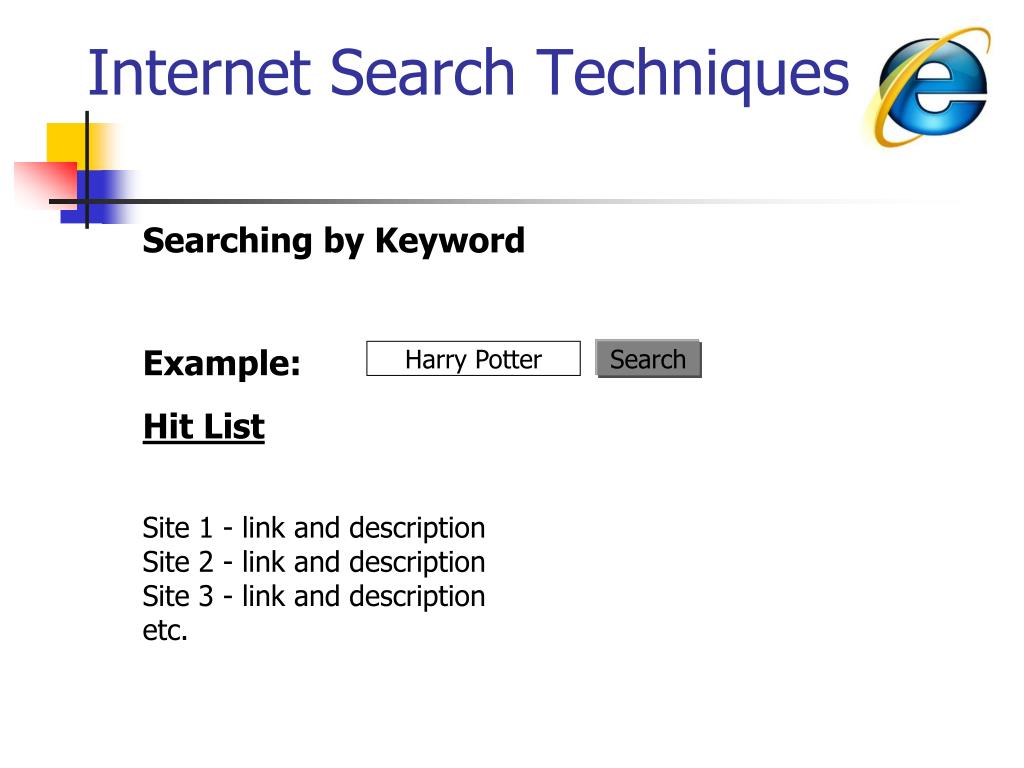The height and width of the screenshot is (768, 1024).
Task: Open the Site 2 link and description
Action: coord(313,562)
